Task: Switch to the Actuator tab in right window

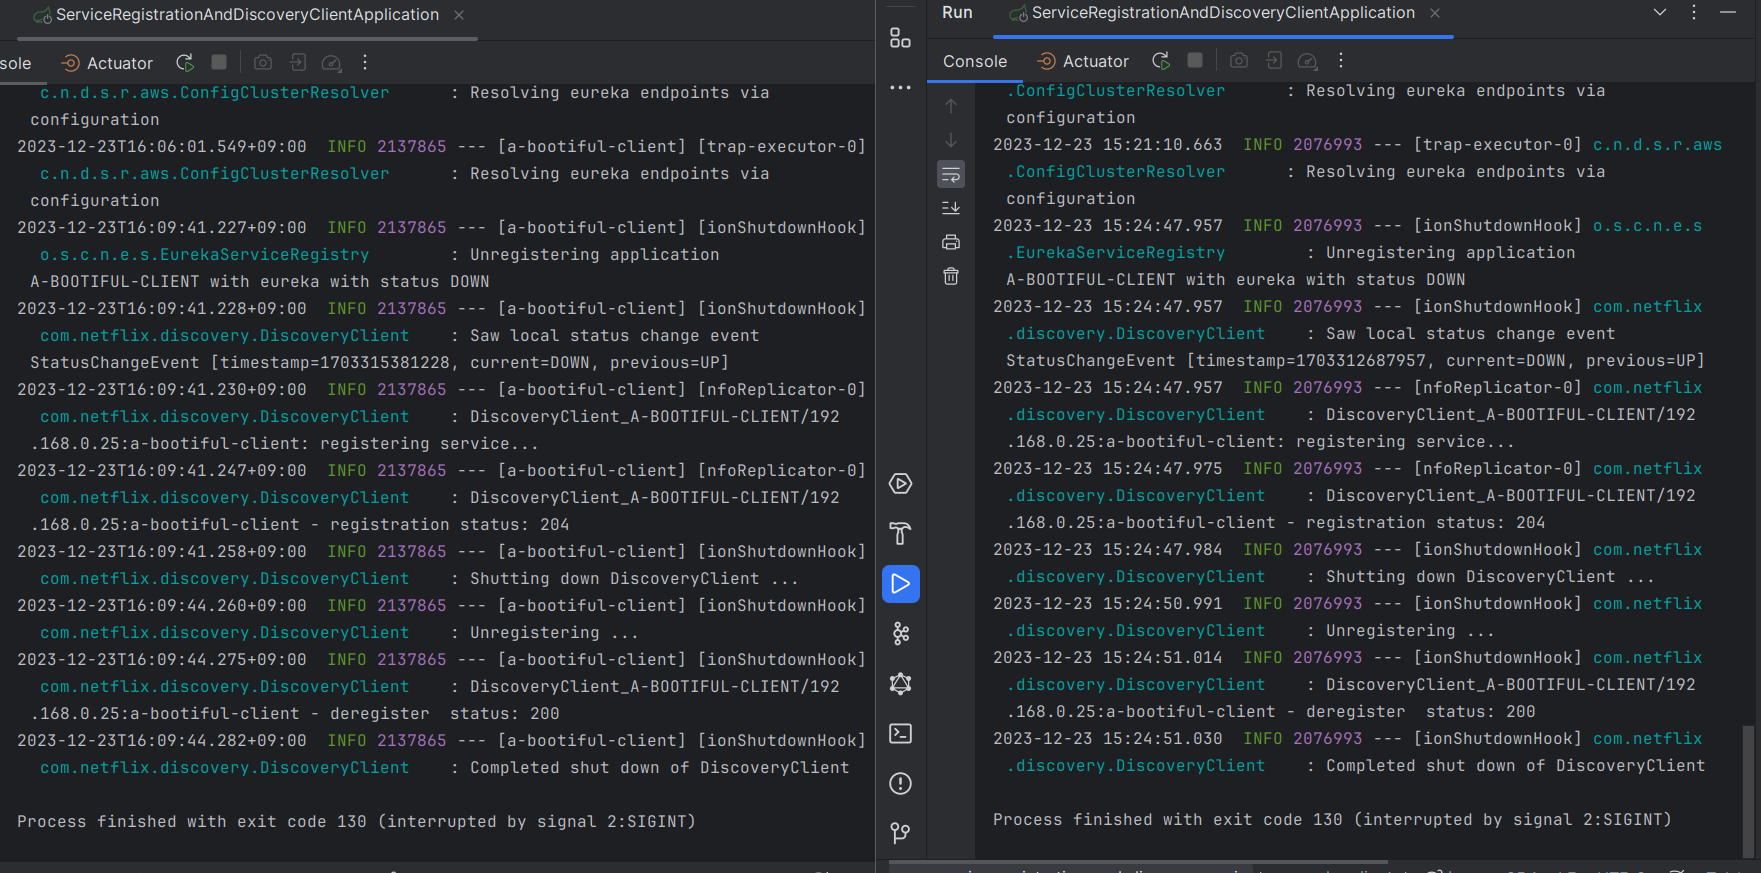Action: click(x=1083, y=62)
